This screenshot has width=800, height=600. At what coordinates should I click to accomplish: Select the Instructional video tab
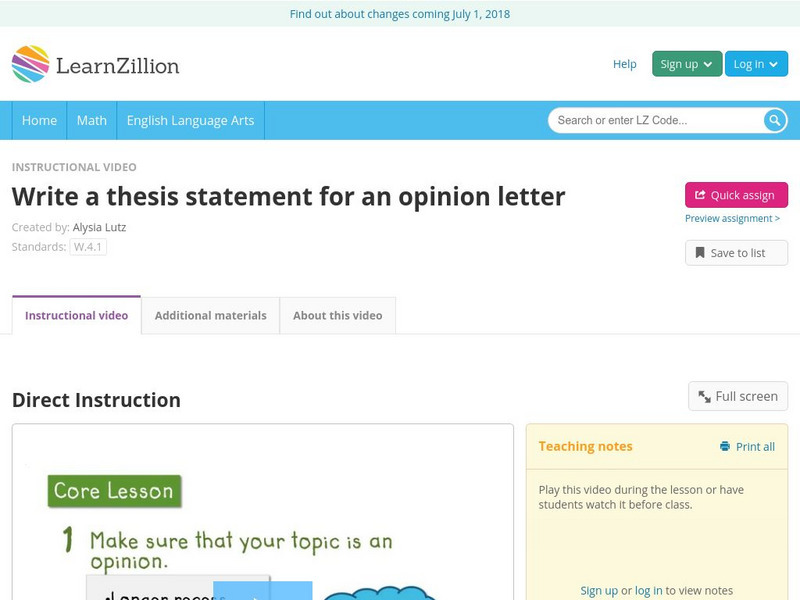pos(76,315)
